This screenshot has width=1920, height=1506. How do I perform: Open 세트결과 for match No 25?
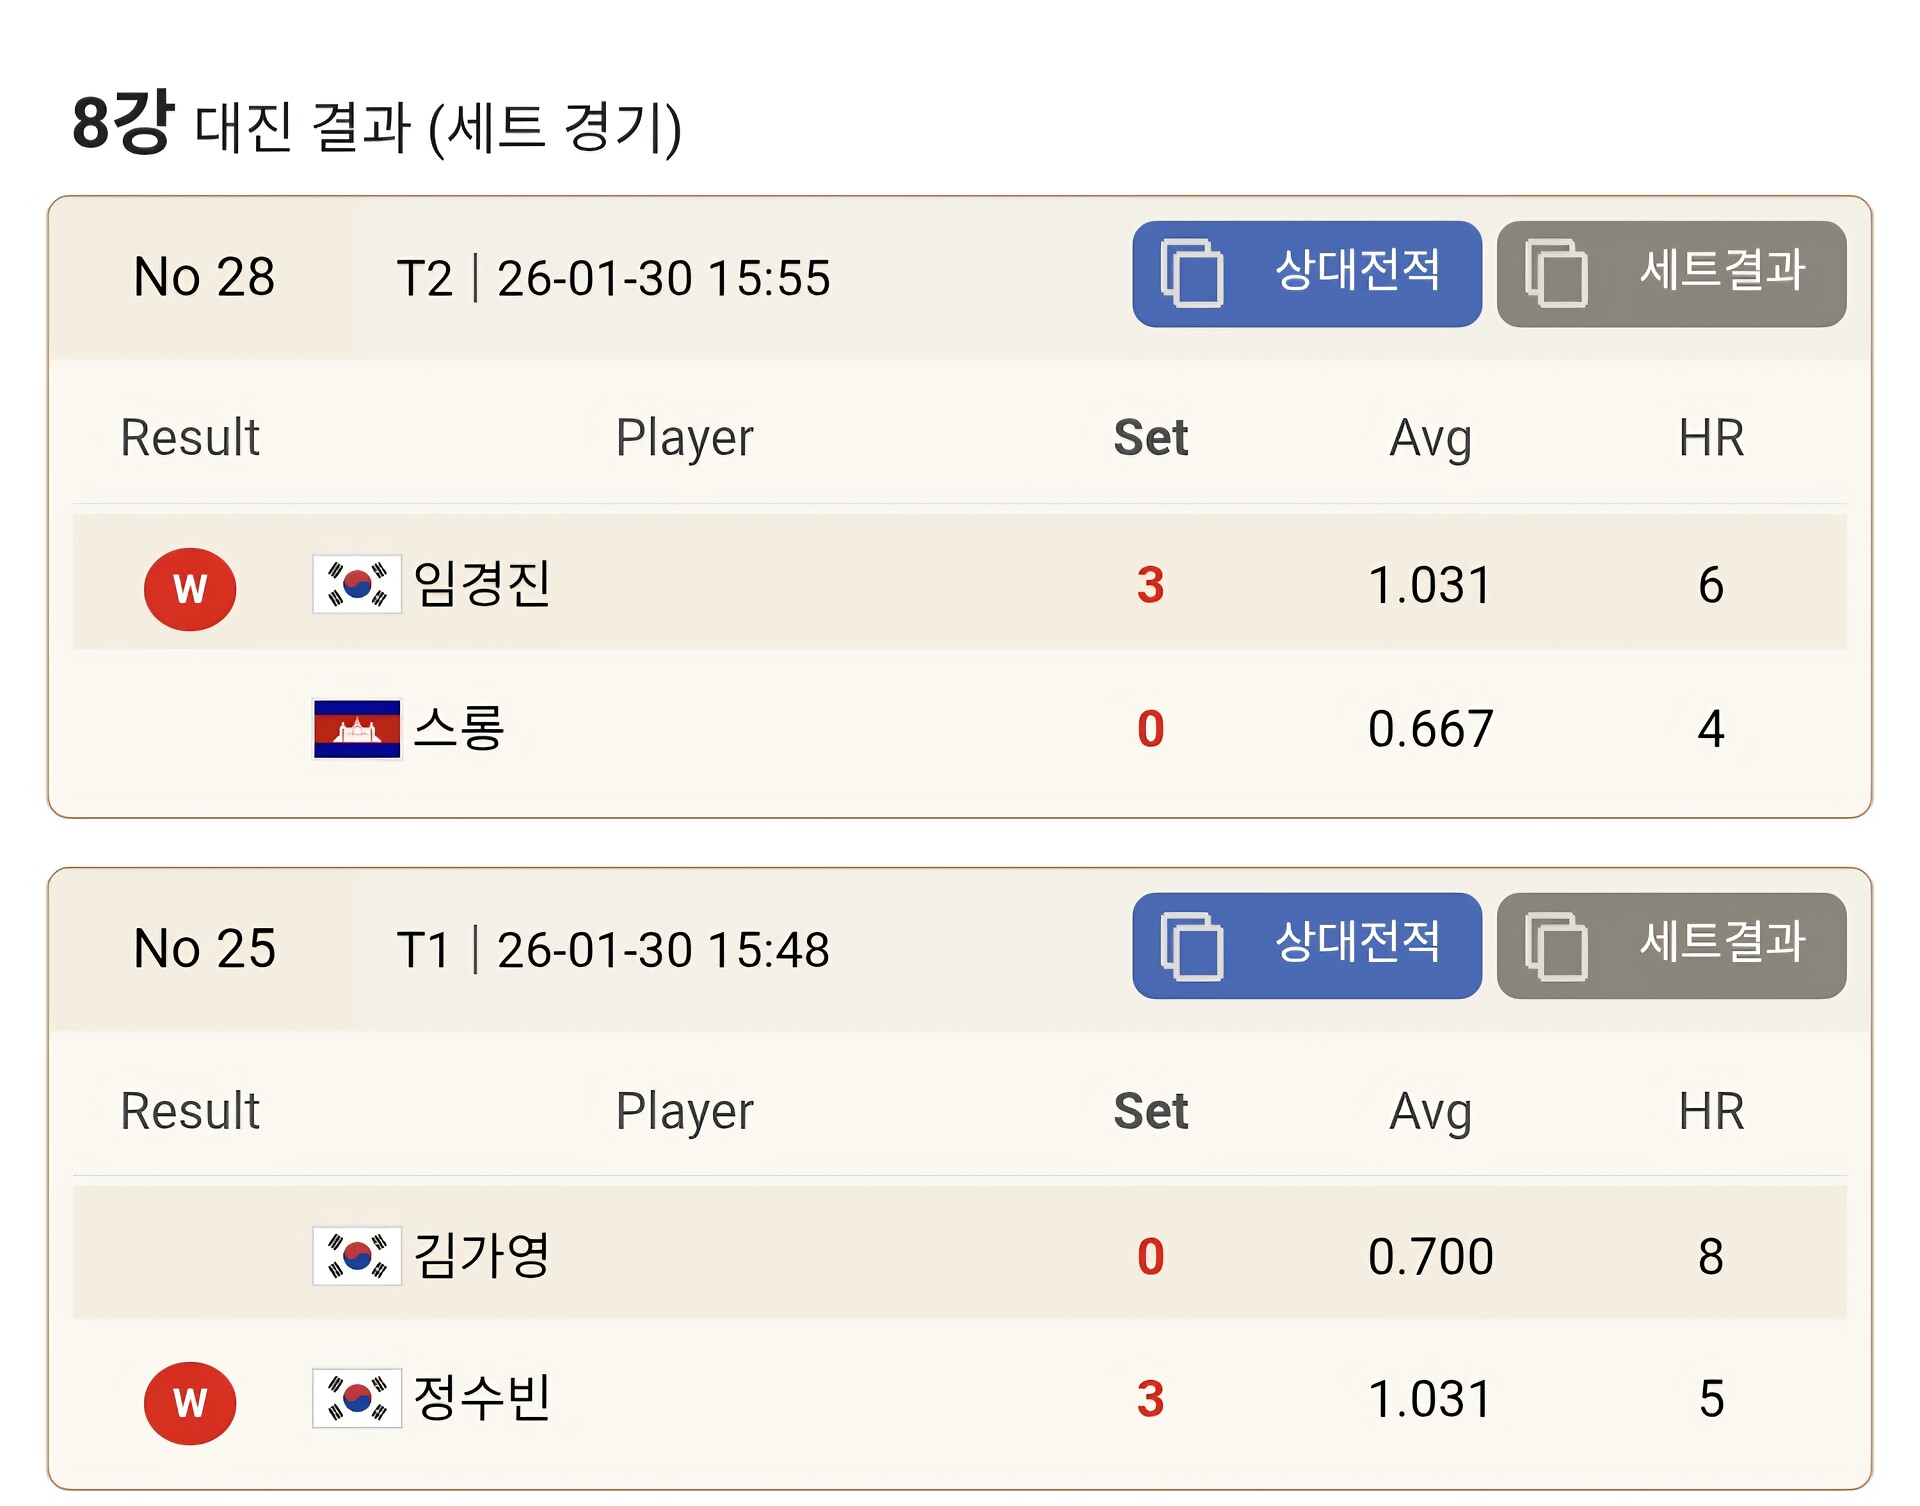pos(1671,946)
